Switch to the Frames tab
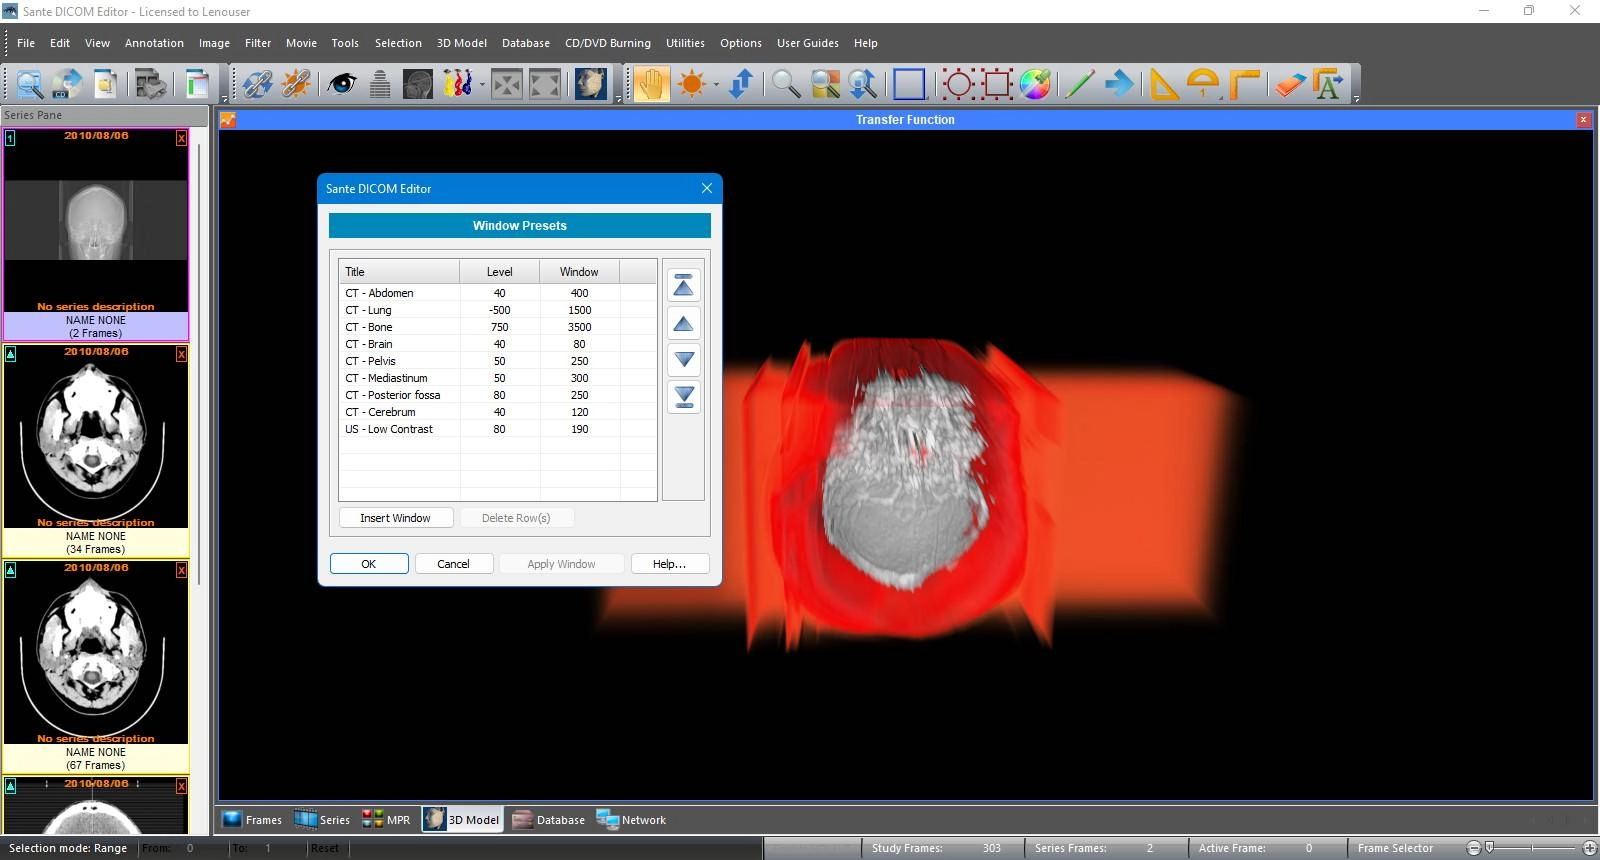The width and height of the screenshot is (1600, 860). click(x=252, y=820)
